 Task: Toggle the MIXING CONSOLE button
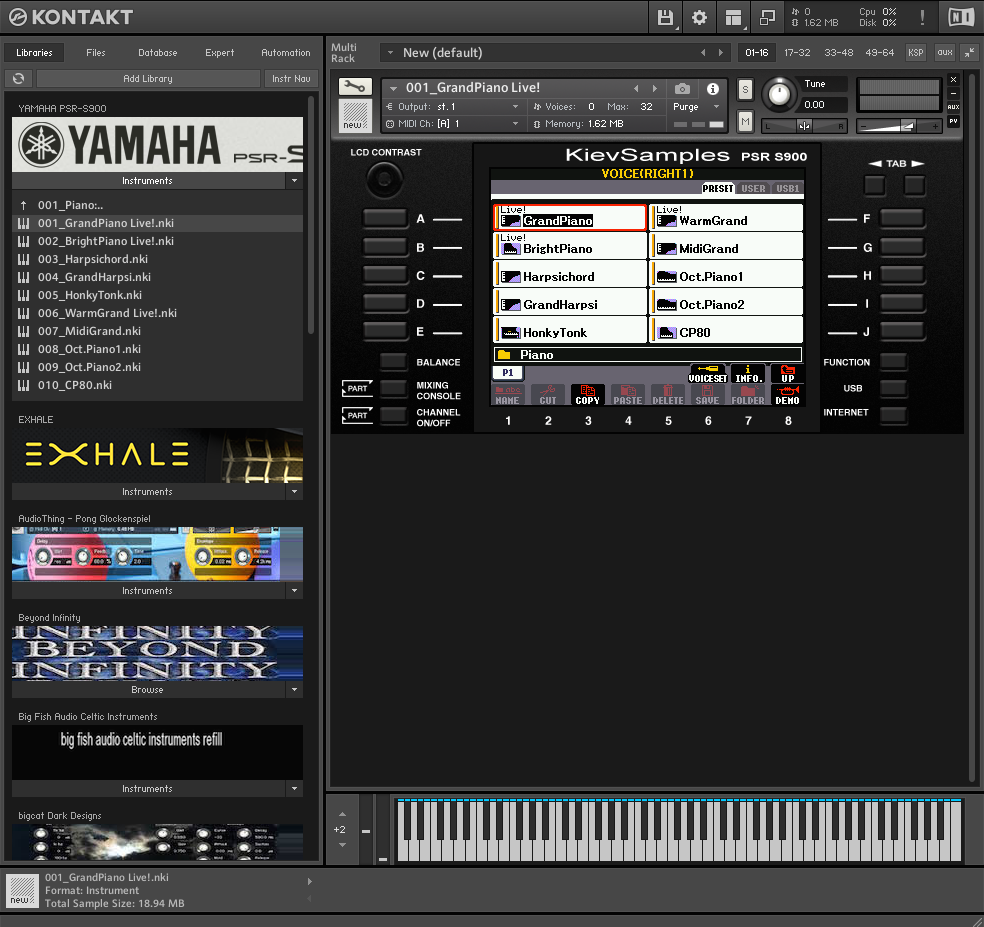[x=393, y=388]
